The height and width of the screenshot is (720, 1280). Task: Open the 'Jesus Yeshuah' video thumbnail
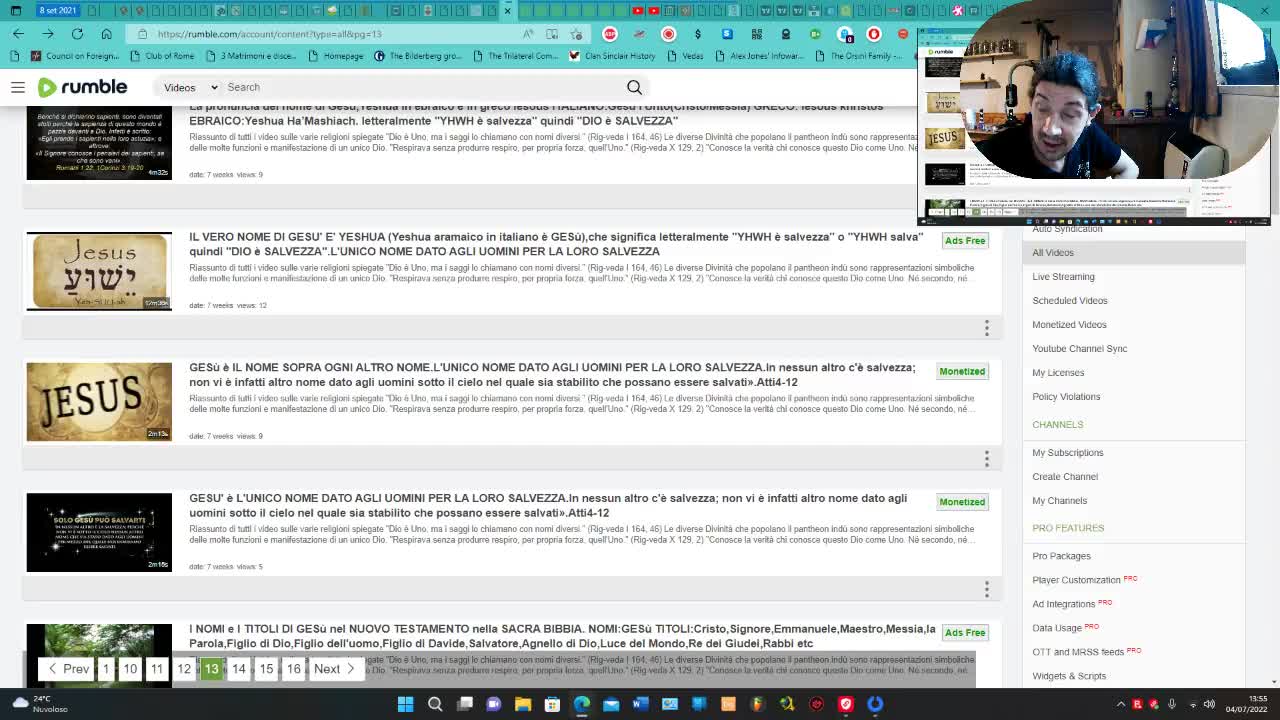(x=99, y=271)
